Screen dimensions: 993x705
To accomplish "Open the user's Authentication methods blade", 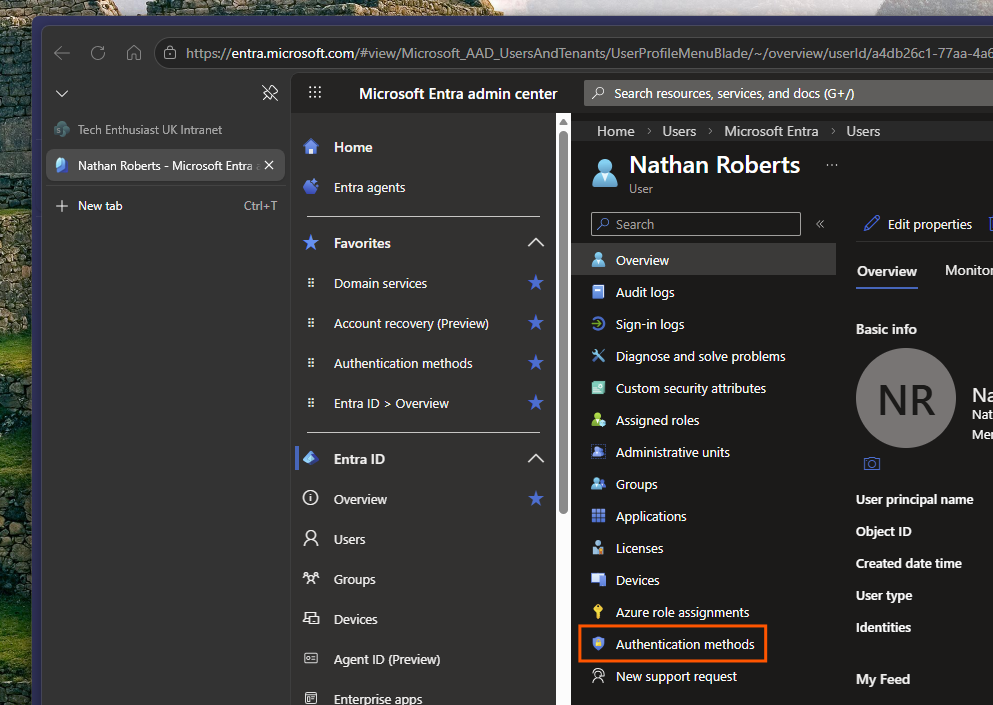I will click(x=673, y=644).
